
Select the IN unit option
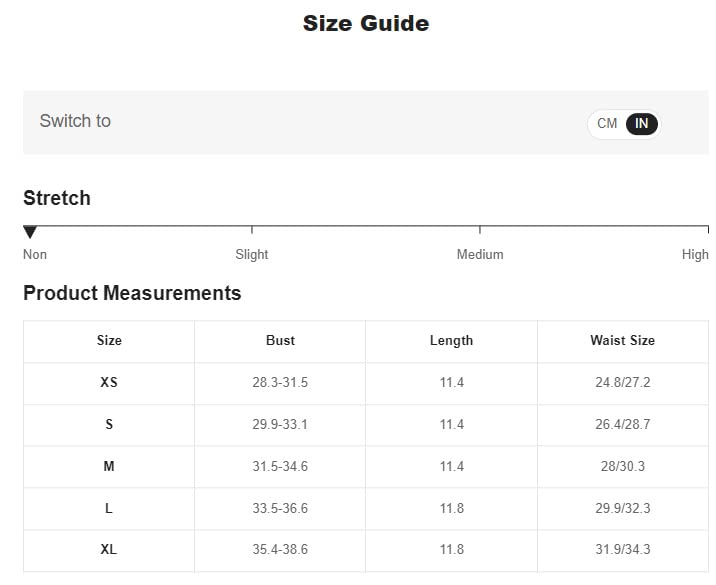click(x=641, y=124)
